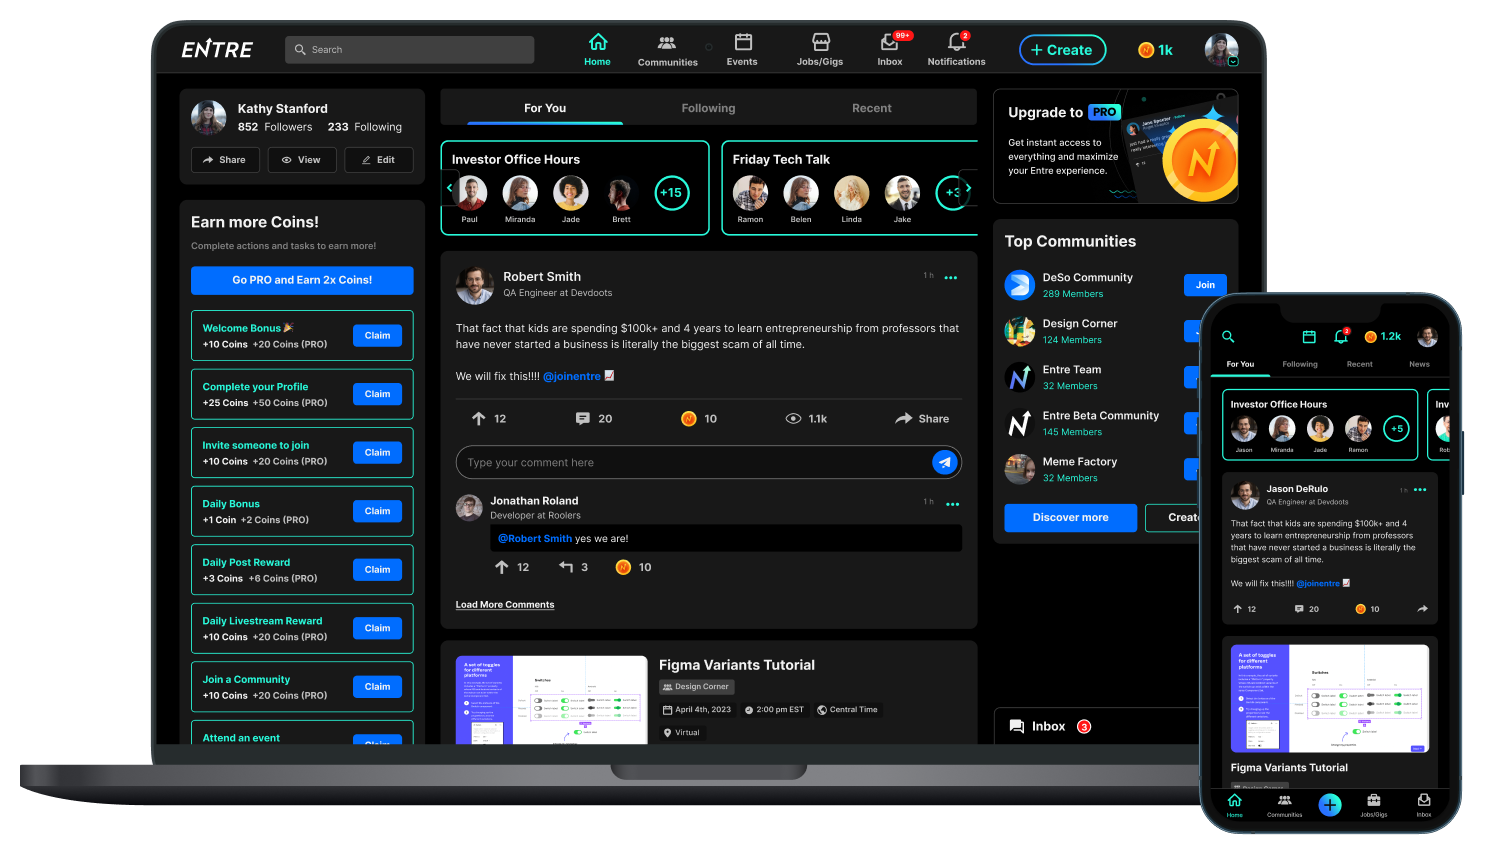The height and width of the screenshot is (848, 1485).
Task: Open the Inbox icon with 99+ badge
Action: pos(889,43)
